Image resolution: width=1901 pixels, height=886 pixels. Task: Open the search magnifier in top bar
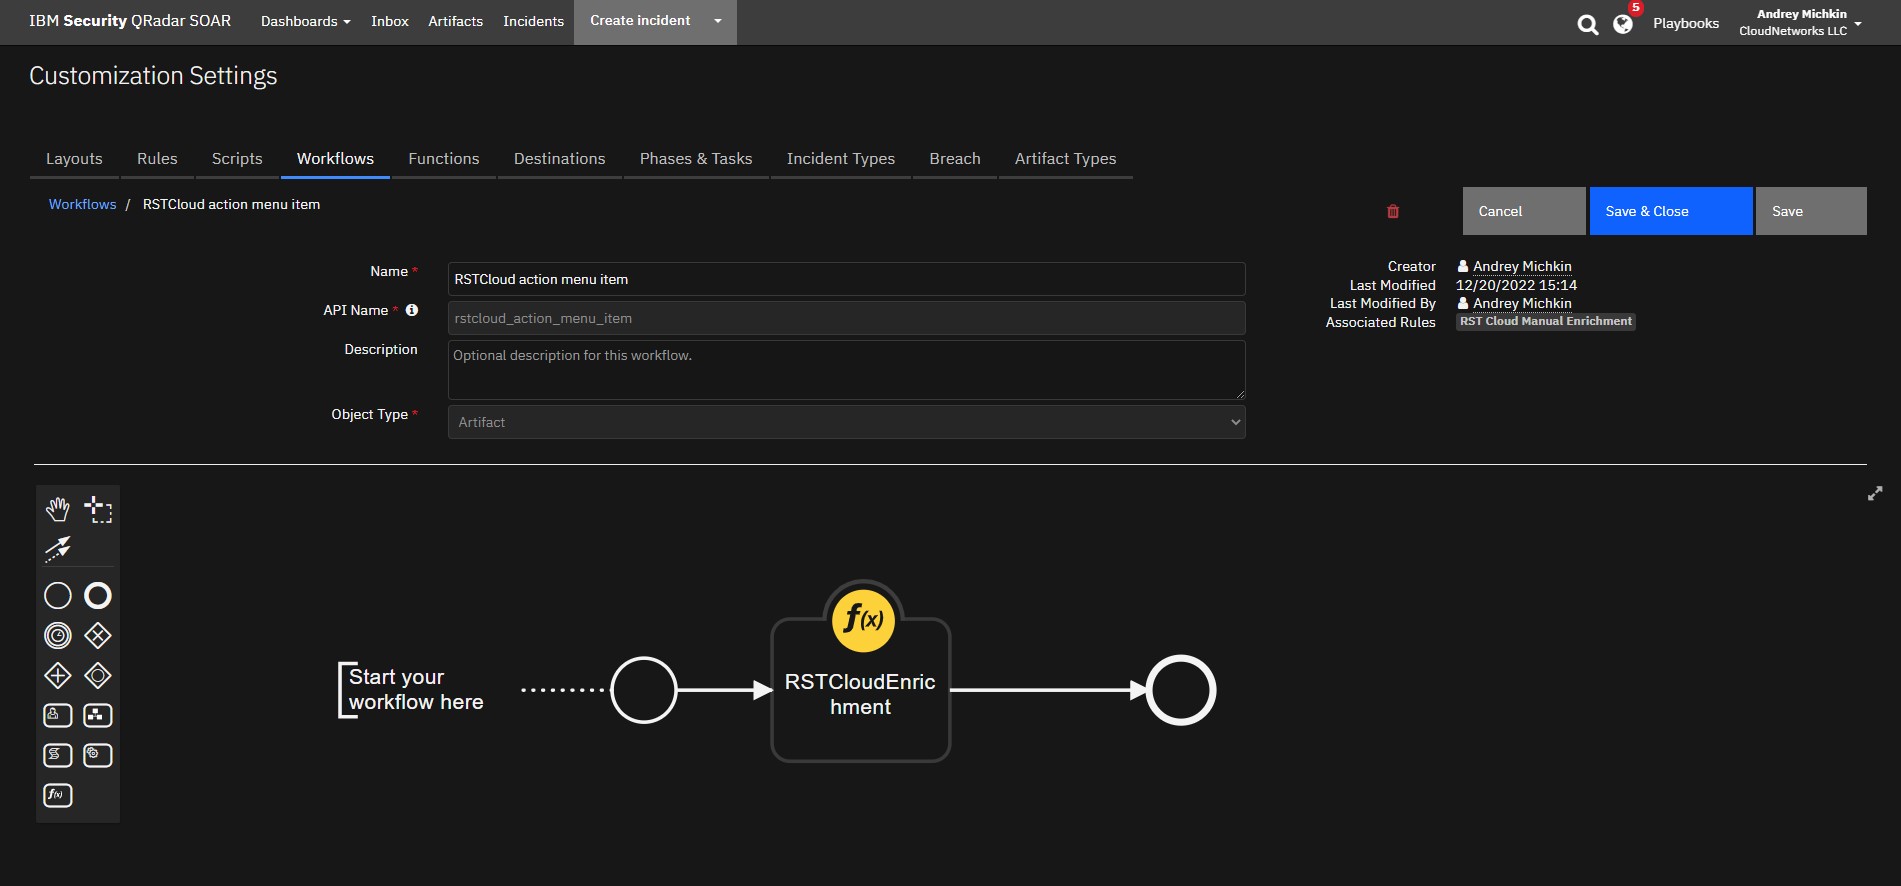[x=1588, y=24]
